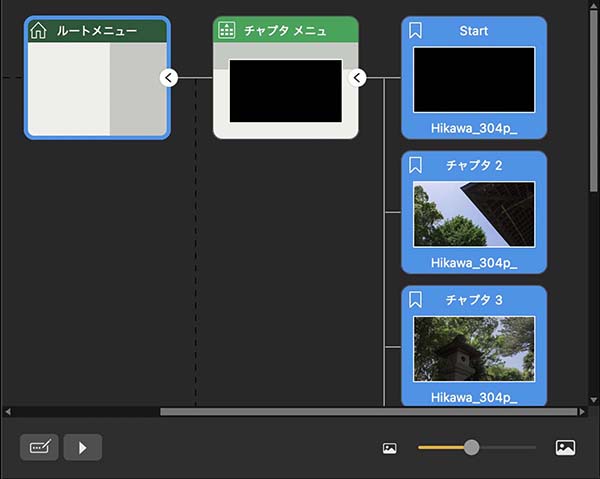Click the bookmark icon on the Start node
Viewport: 600px width, 479px height.
point(416,30)
